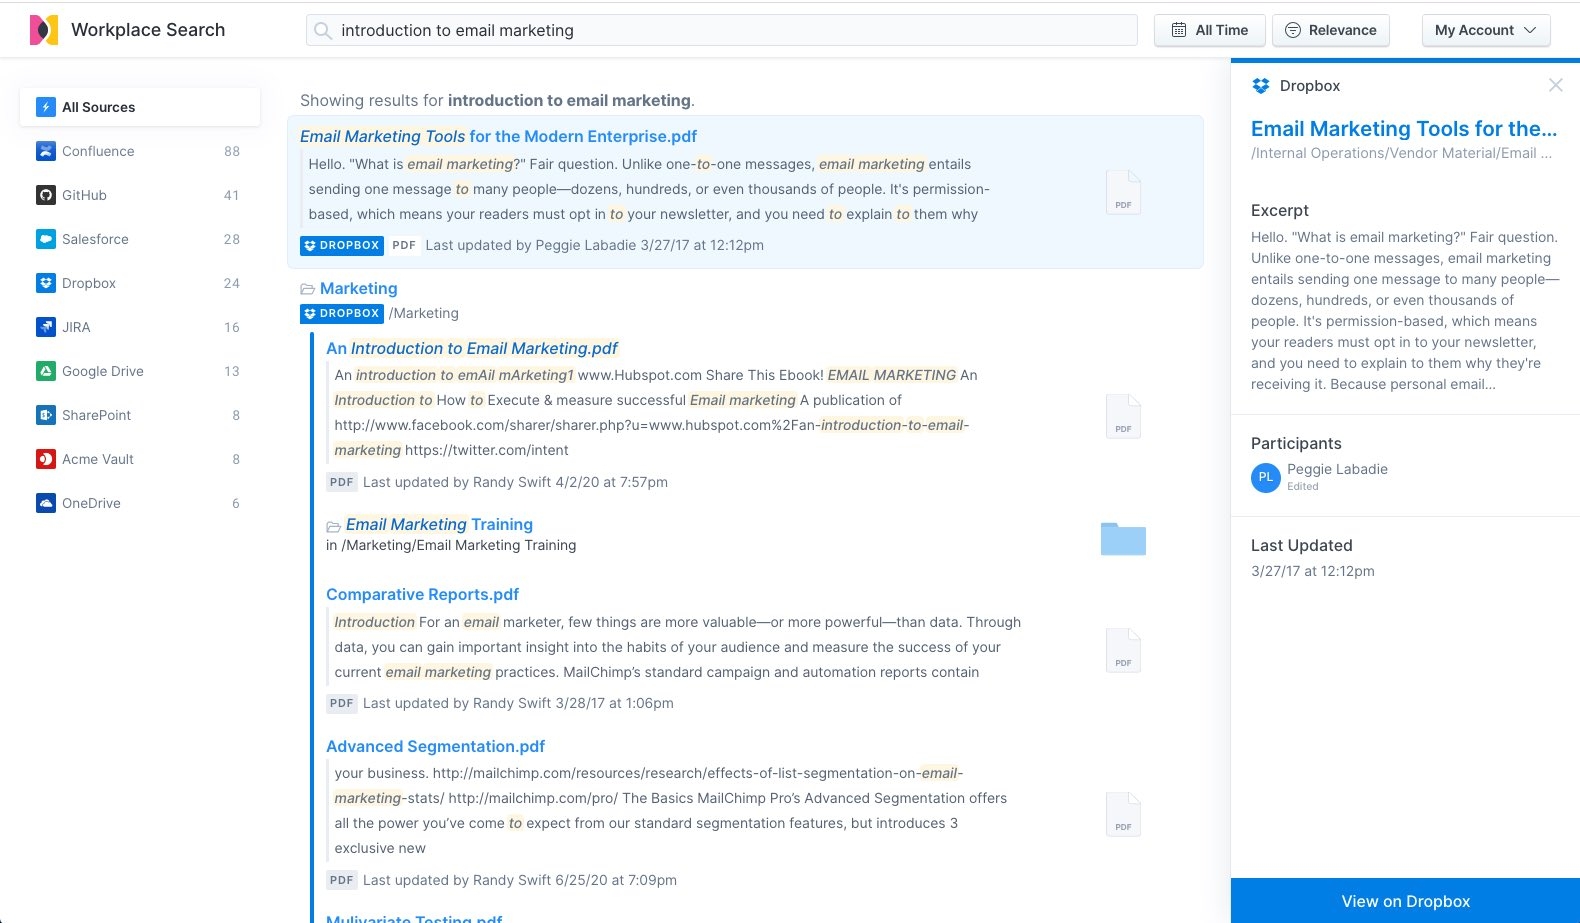Viewport: 1580px width, 923px height.
Task: Click the /Marketing path text
Action: [424, 313]
